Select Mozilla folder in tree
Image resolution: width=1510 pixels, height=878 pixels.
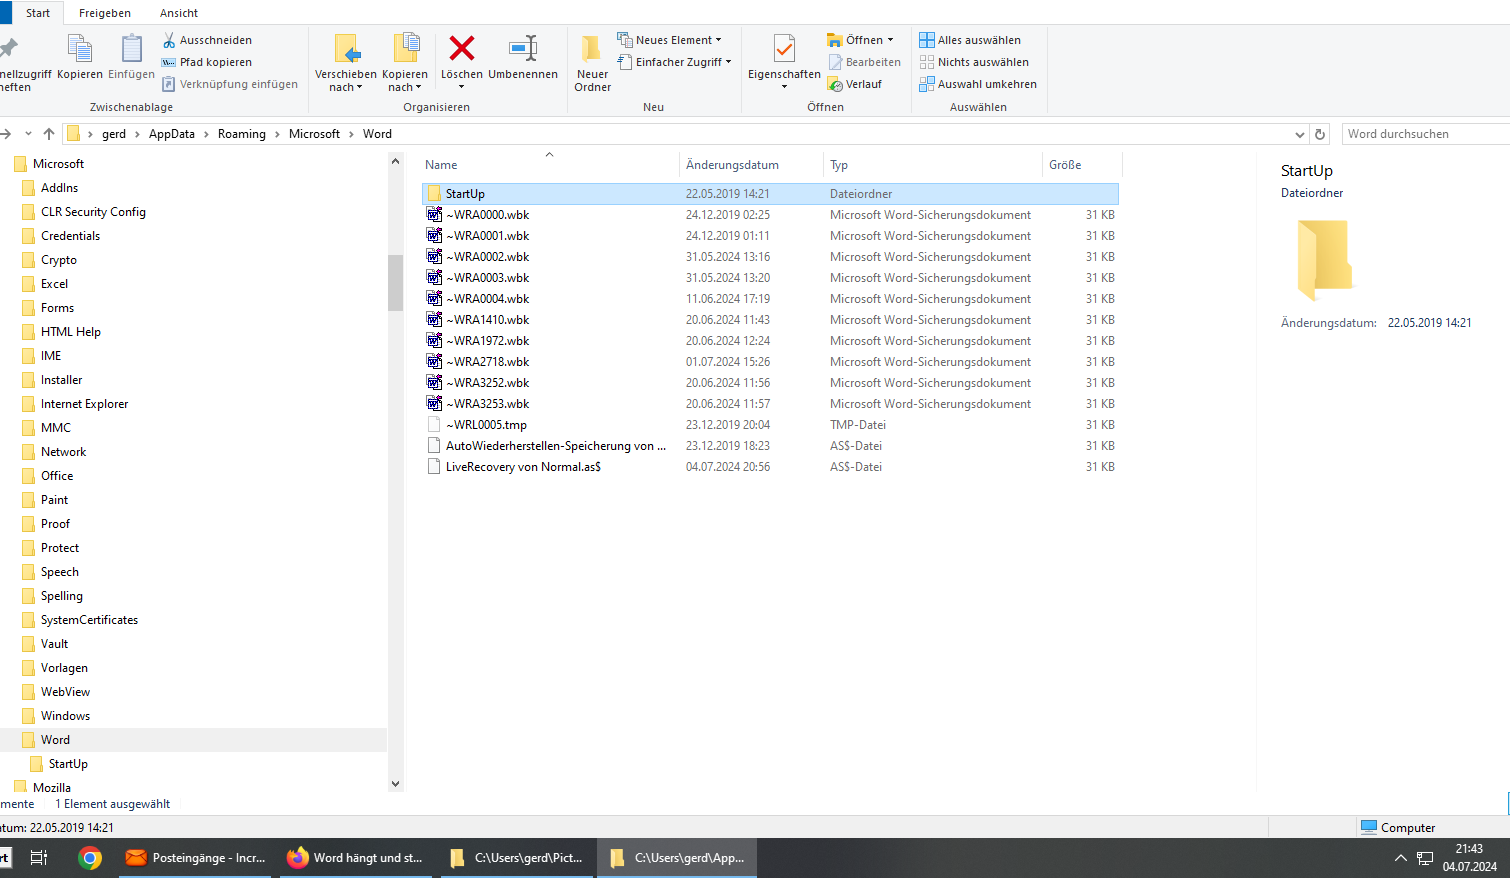tap(52, 788)
